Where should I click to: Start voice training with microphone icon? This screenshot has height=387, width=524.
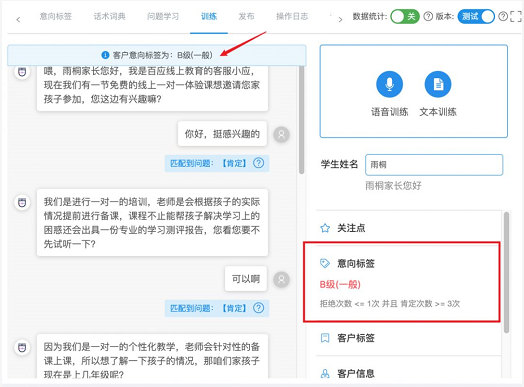[389, 84]
